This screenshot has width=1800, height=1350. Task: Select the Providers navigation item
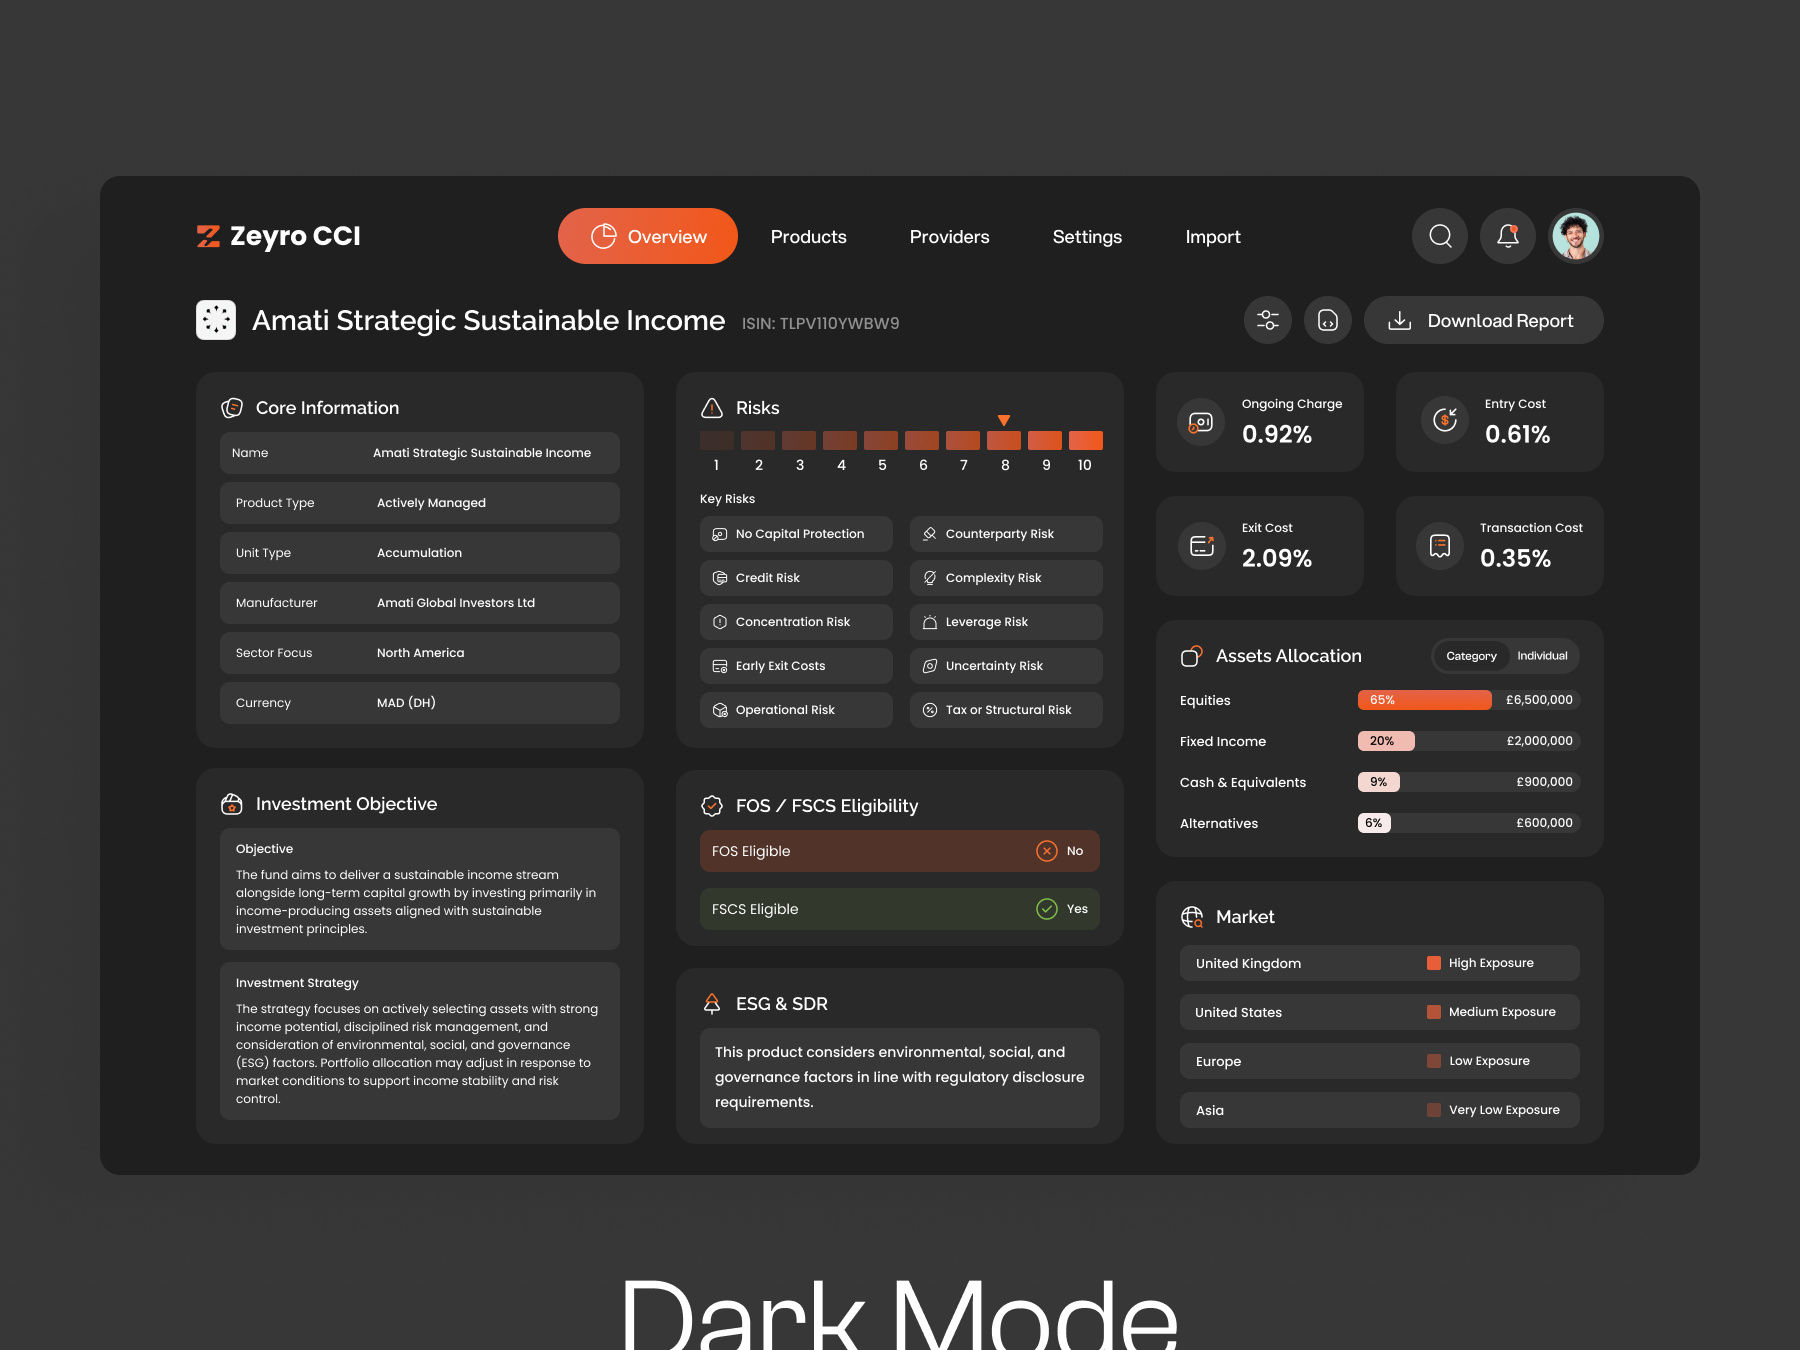pyautogui.click(x=949, y=236)
